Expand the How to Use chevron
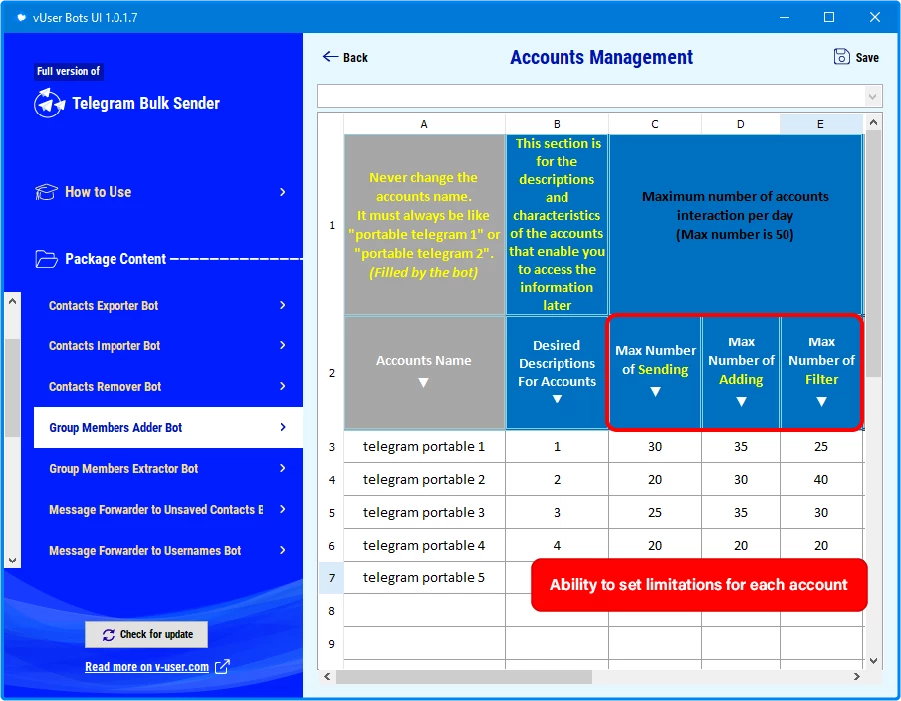 pyautogui.click(x=283, y=192)
